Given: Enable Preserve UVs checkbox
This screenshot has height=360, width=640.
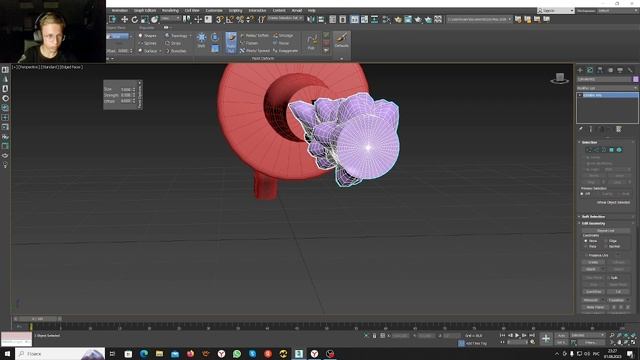Looking at the screenshot, I should (x=586, y=255).
